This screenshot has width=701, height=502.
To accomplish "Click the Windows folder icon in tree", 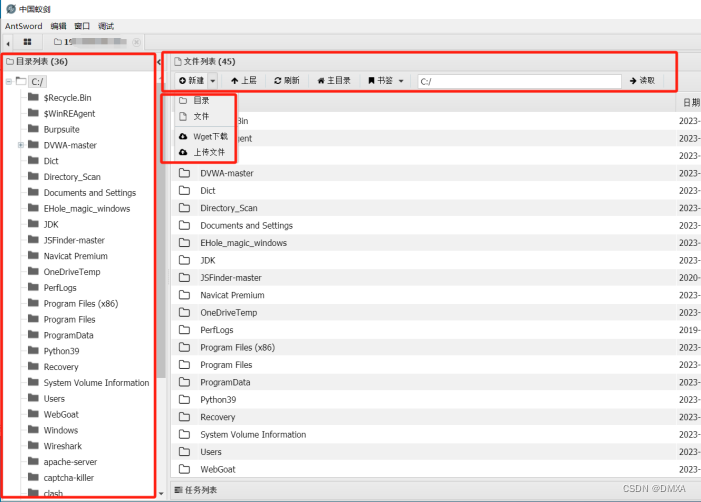I will point(33,430).
